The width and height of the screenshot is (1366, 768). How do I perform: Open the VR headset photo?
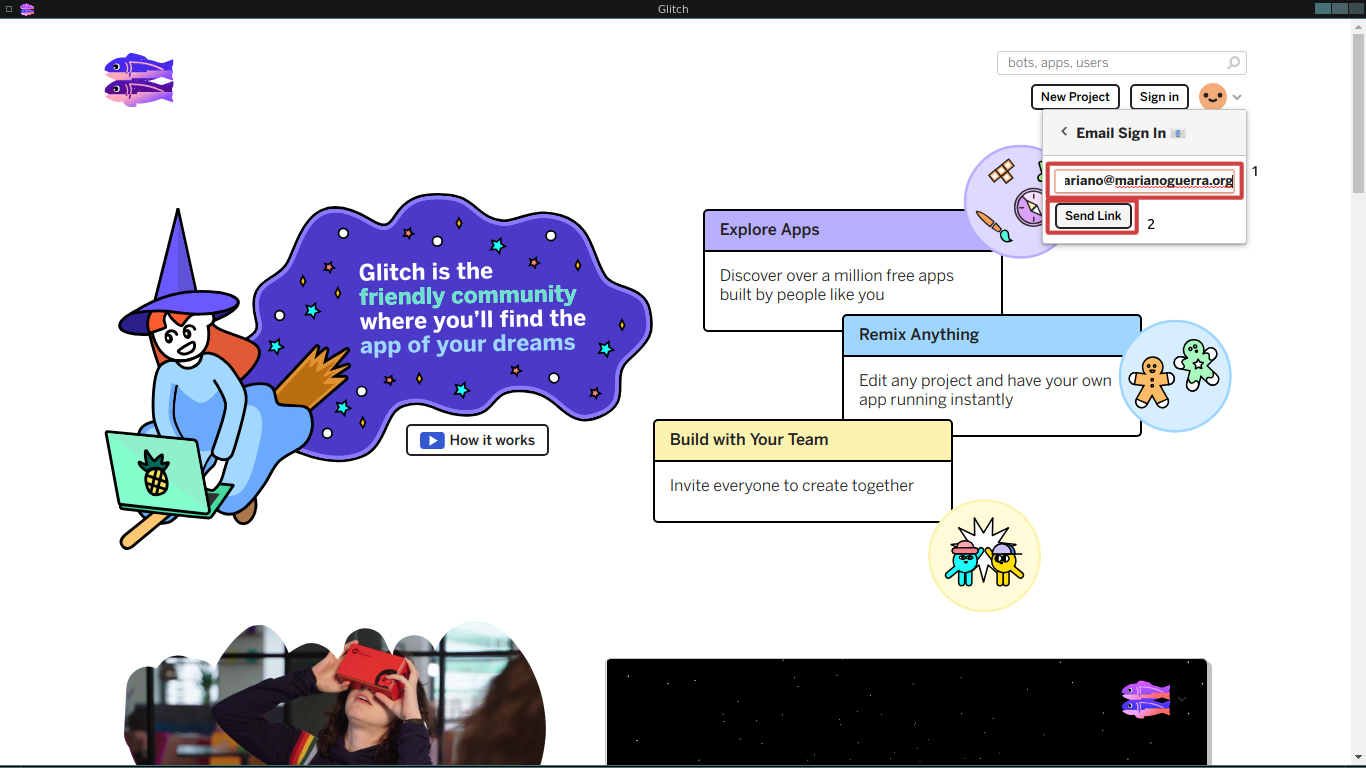click(335, 695)
